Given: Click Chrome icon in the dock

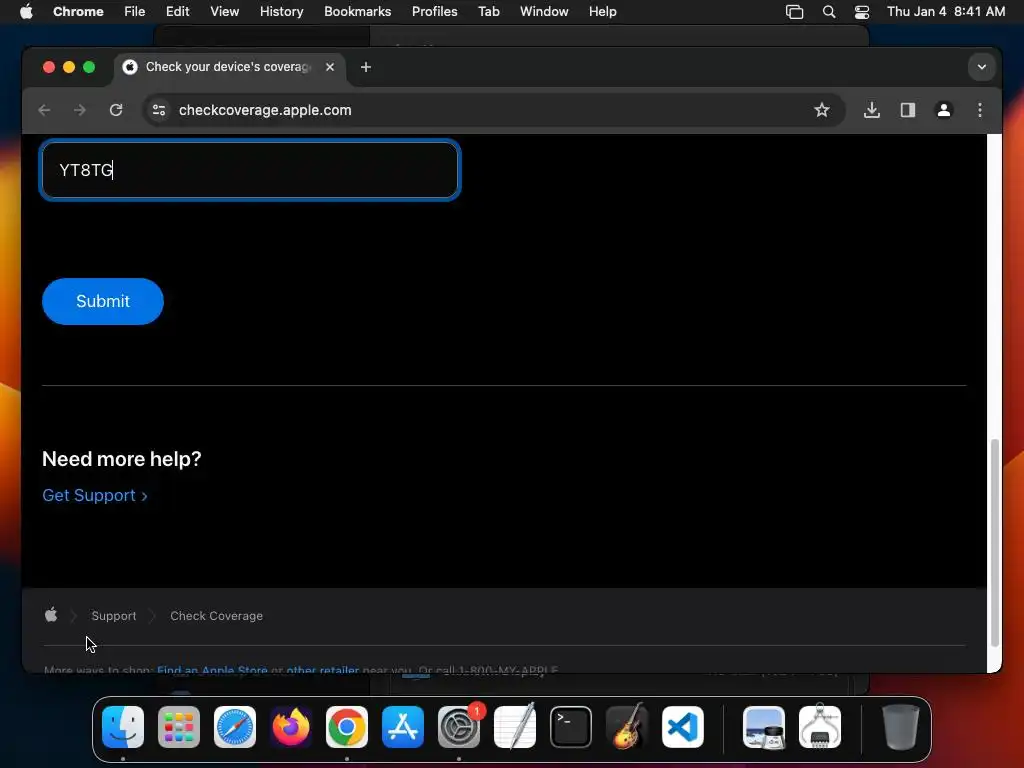Looking at the screenshot, I should click(347, 726).
